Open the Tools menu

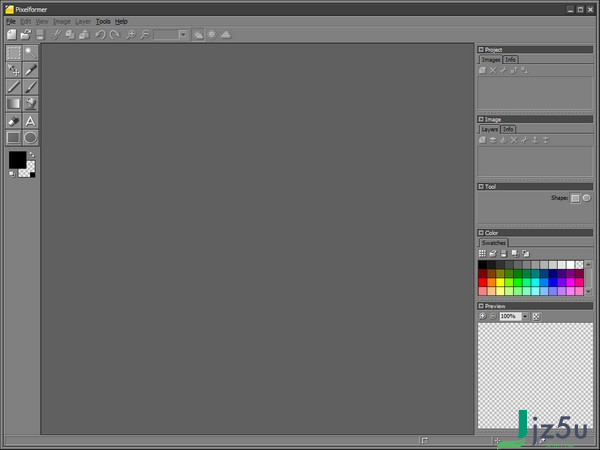(103, 21)
